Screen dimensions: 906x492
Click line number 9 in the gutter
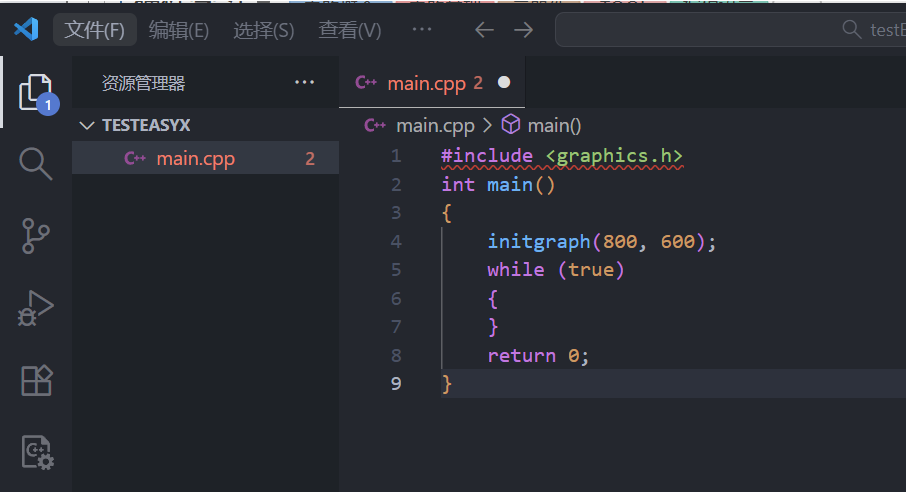click(396, 384)
